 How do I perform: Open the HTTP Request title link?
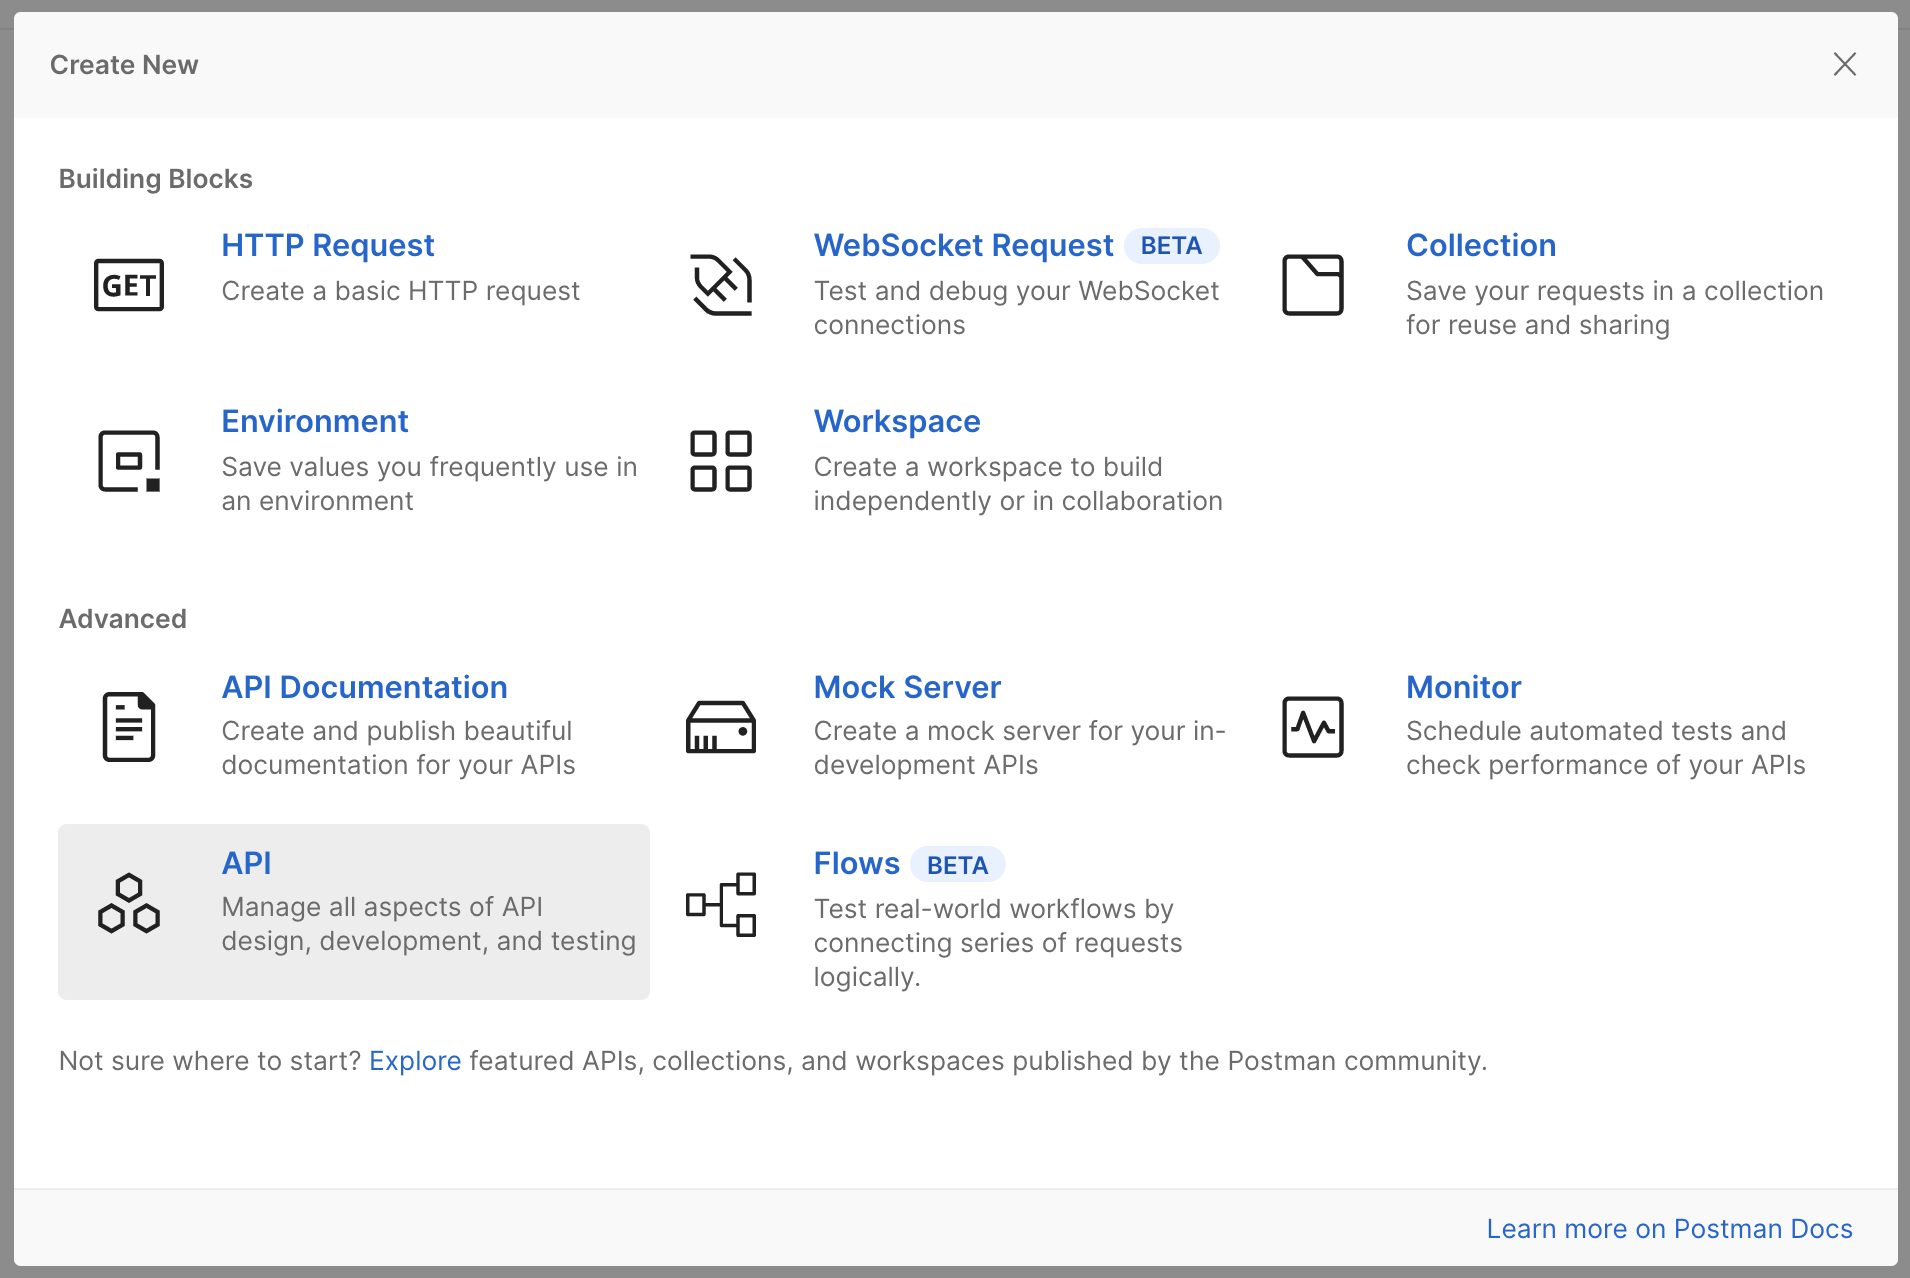(x=328, y=245)
